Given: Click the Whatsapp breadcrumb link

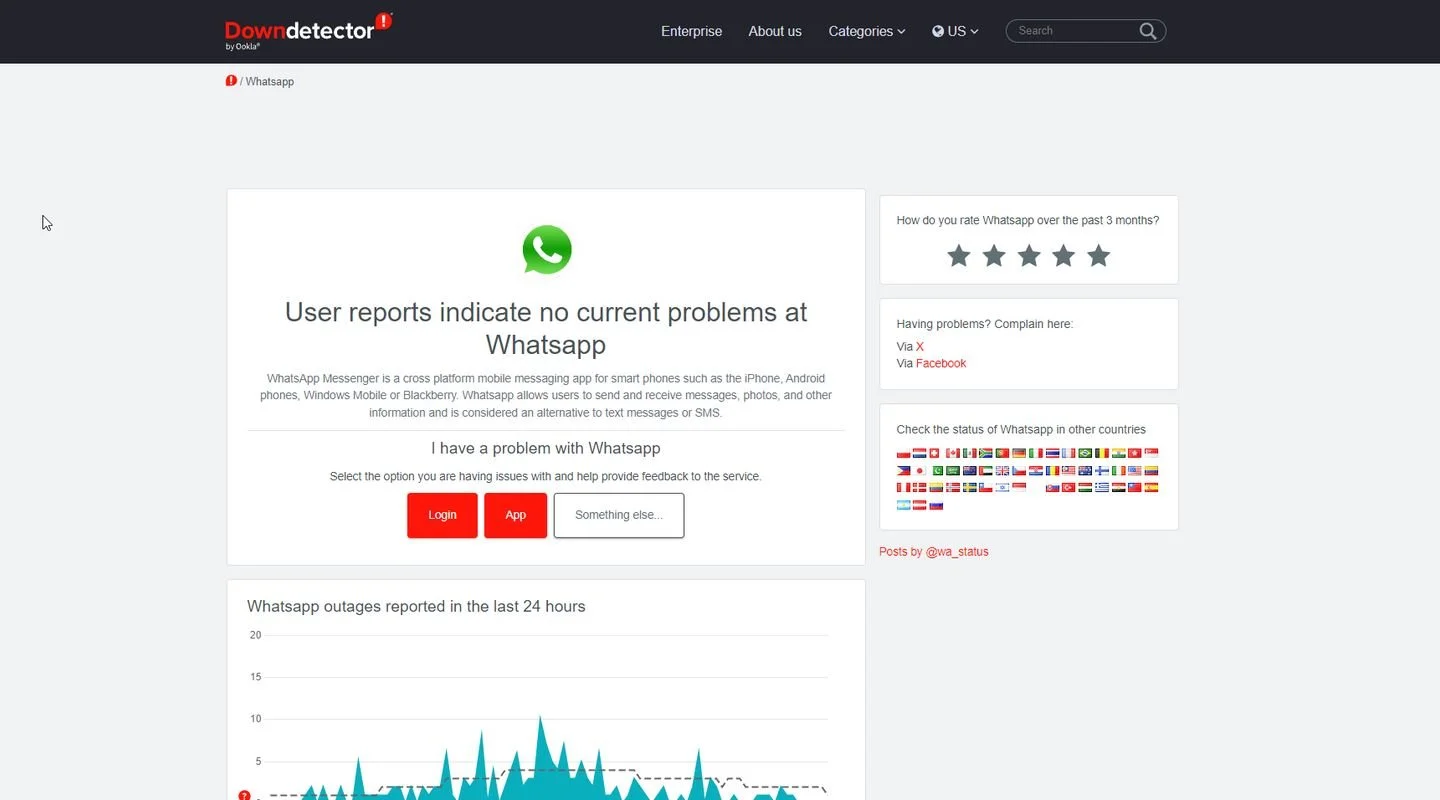Looking at the screenshot, I should (270, 81).
